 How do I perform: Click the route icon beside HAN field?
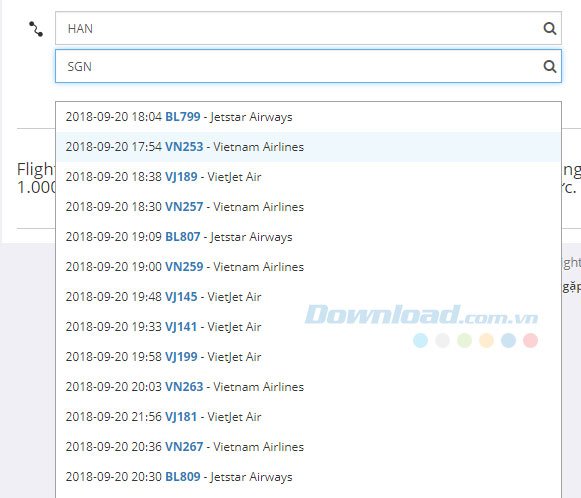click(36, 29)
